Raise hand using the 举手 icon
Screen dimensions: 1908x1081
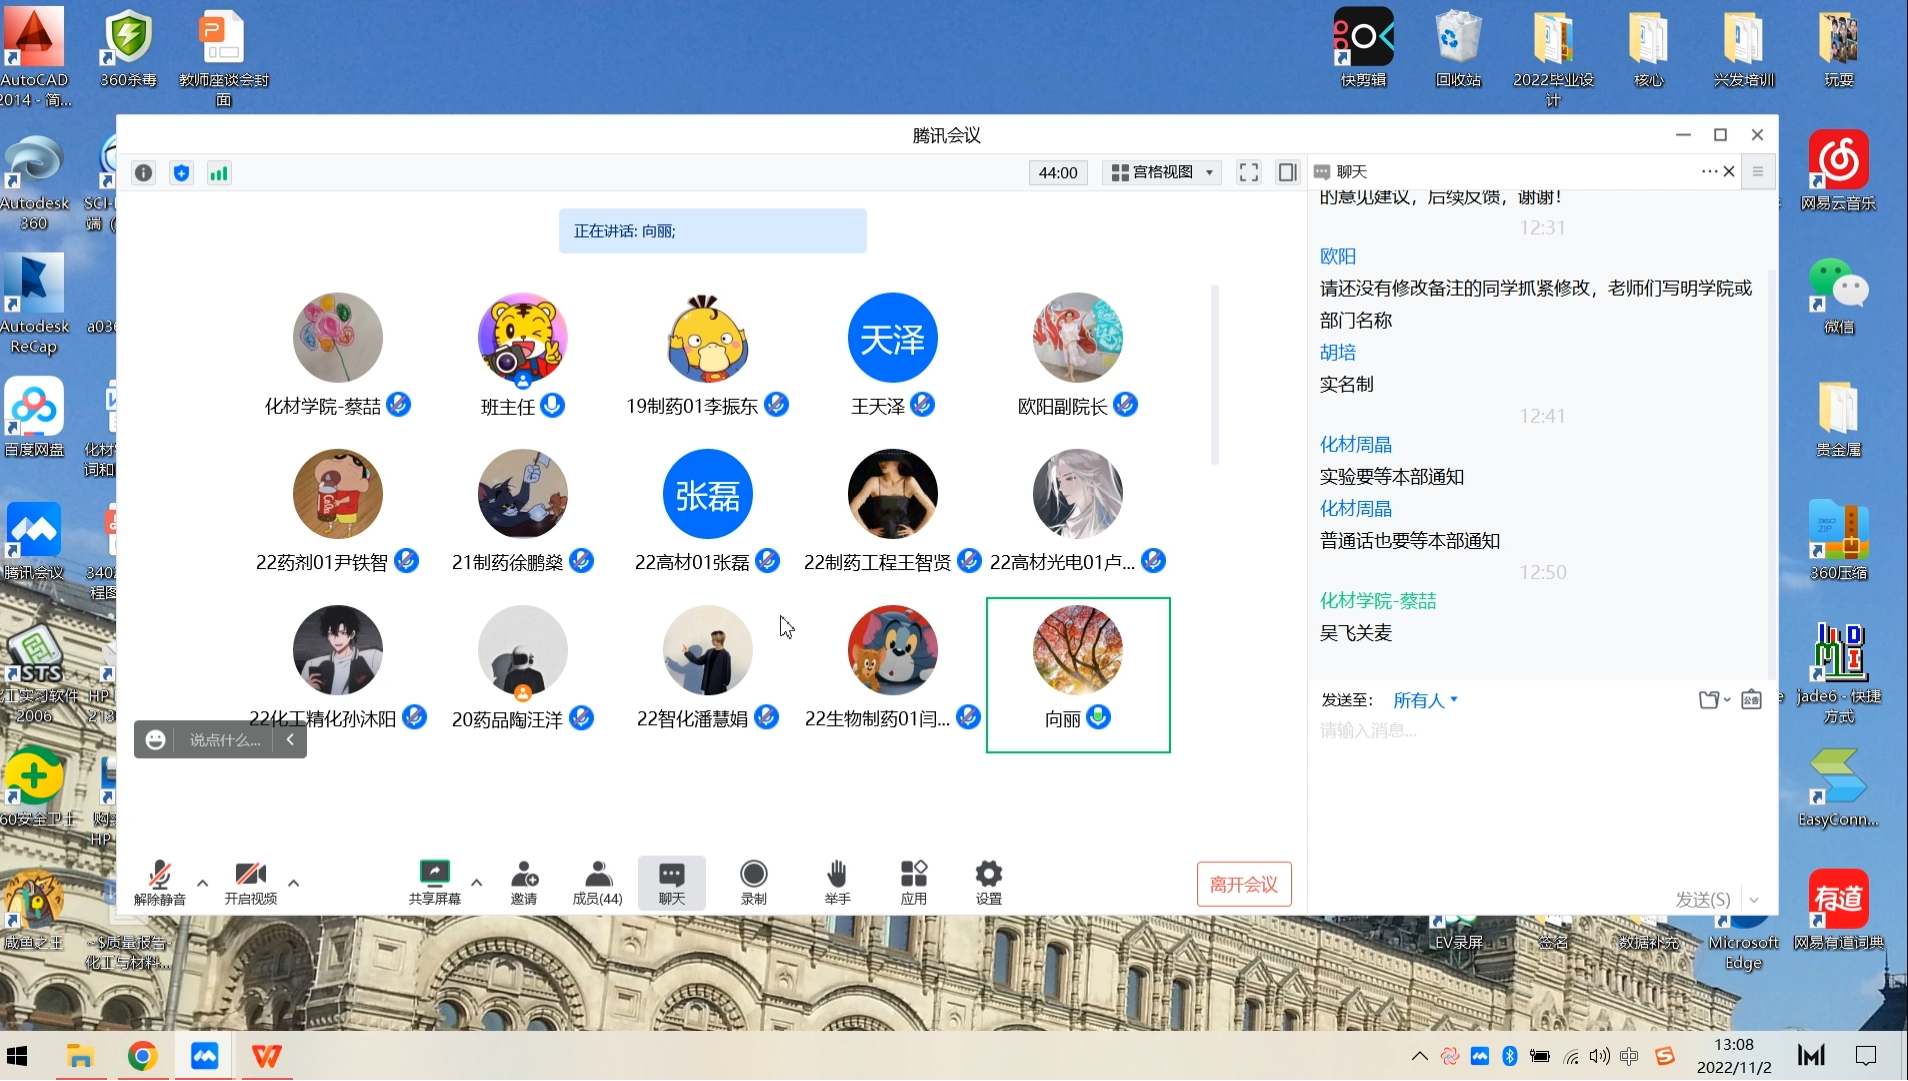(x=837, y=882)
